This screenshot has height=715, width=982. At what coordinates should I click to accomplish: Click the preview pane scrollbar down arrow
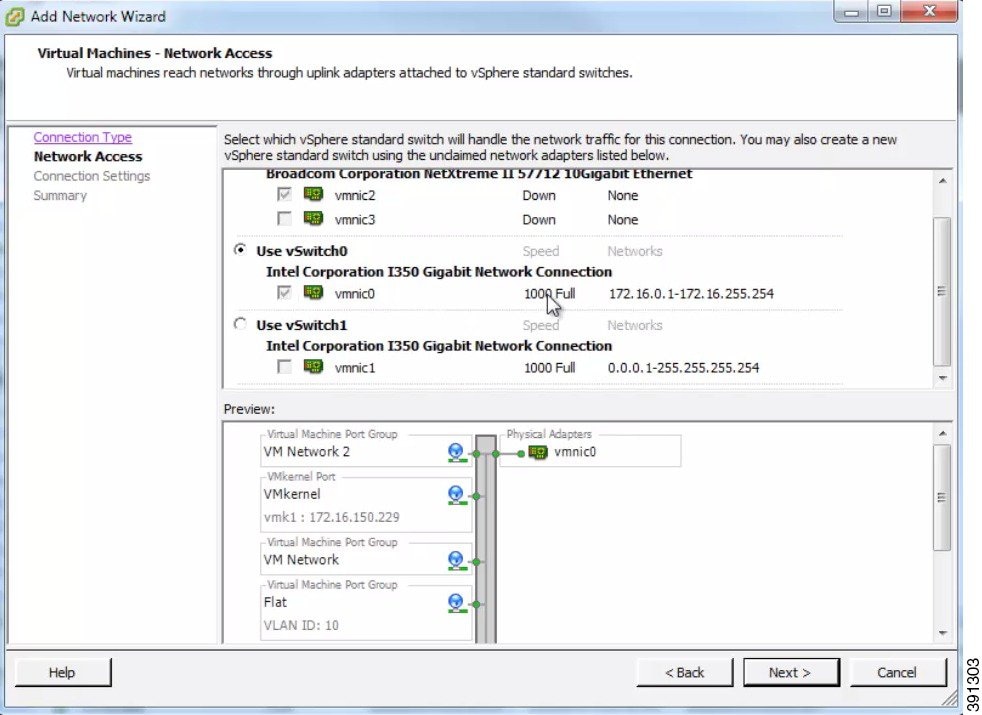point(941,632)
